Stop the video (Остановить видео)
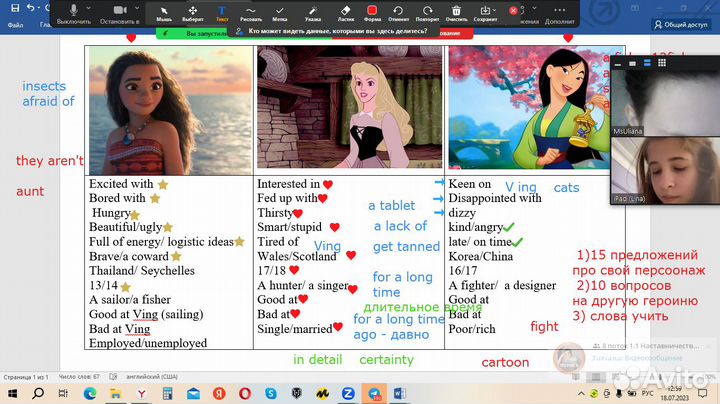Viewport: 720px width, 404px height. (x=119, y=13)
